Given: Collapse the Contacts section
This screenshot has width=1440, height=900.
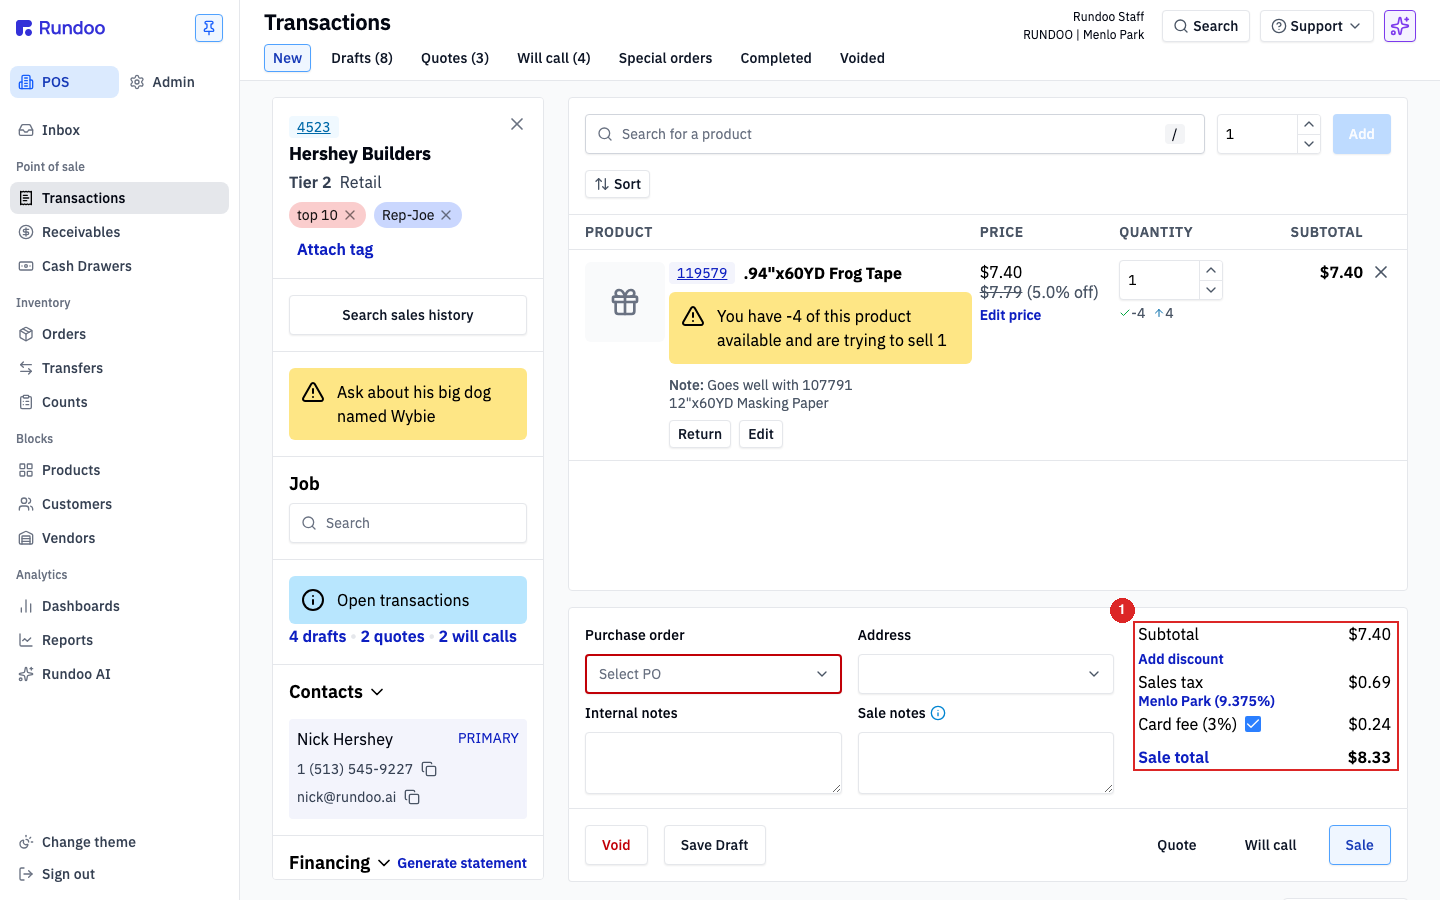Looking at the screenshot, I should (377, 692).
